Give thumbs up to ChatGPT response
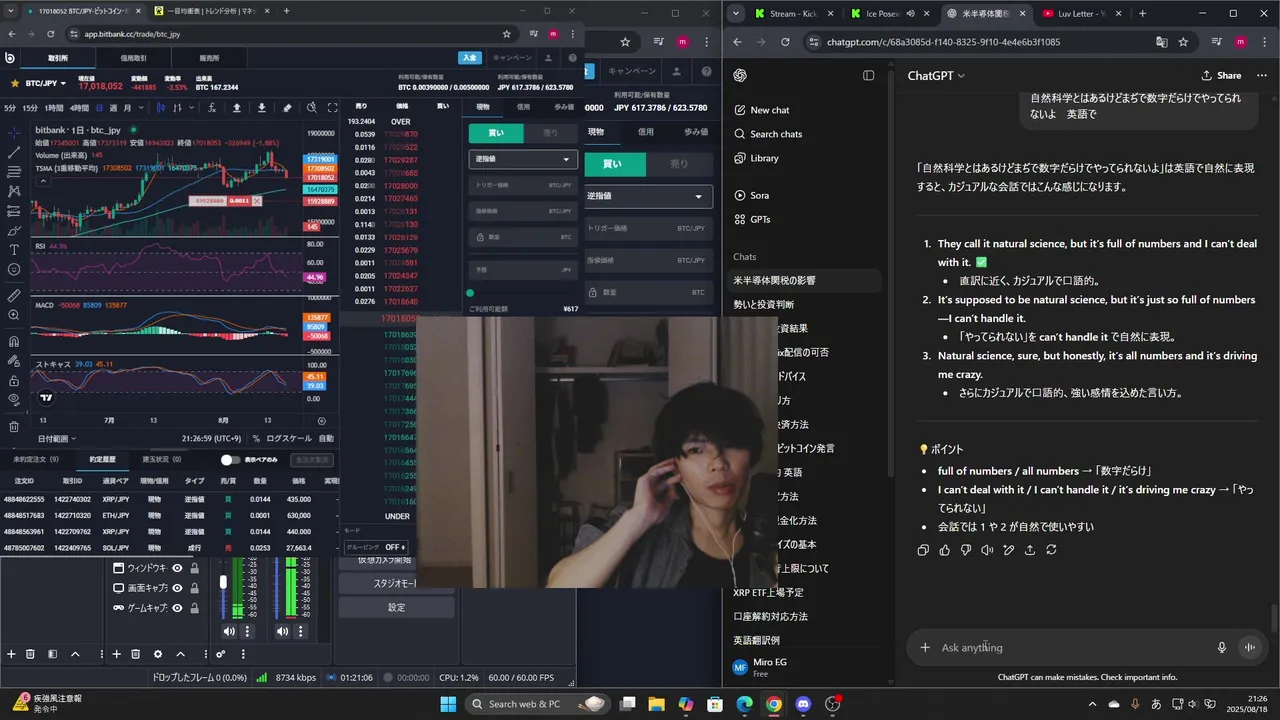The width and height of the screenshot is (1280, 720). (x=945, y=550)
